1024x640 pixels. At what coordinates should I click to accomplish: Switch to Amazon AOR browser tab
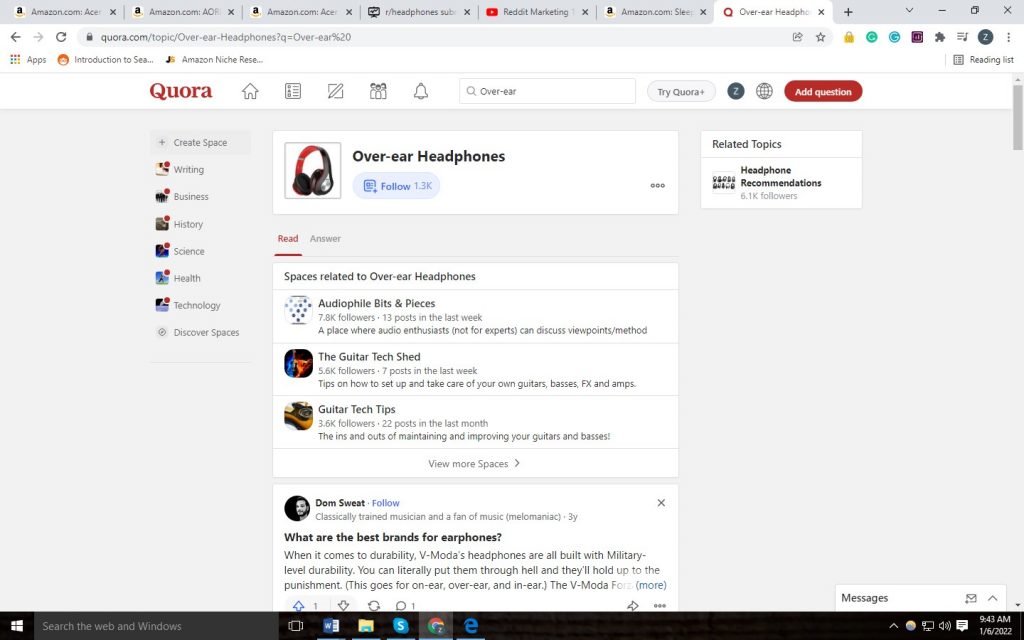coord(182,12)
